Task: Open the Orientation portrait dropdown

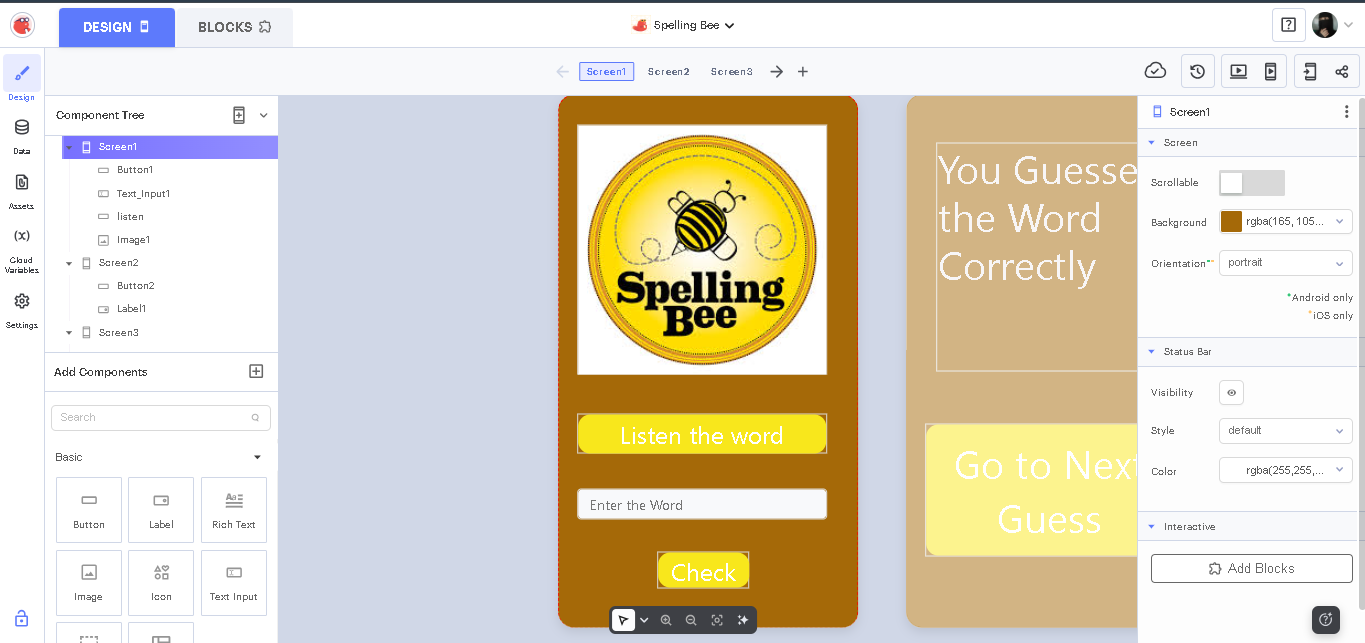Action: point(1286,263)
